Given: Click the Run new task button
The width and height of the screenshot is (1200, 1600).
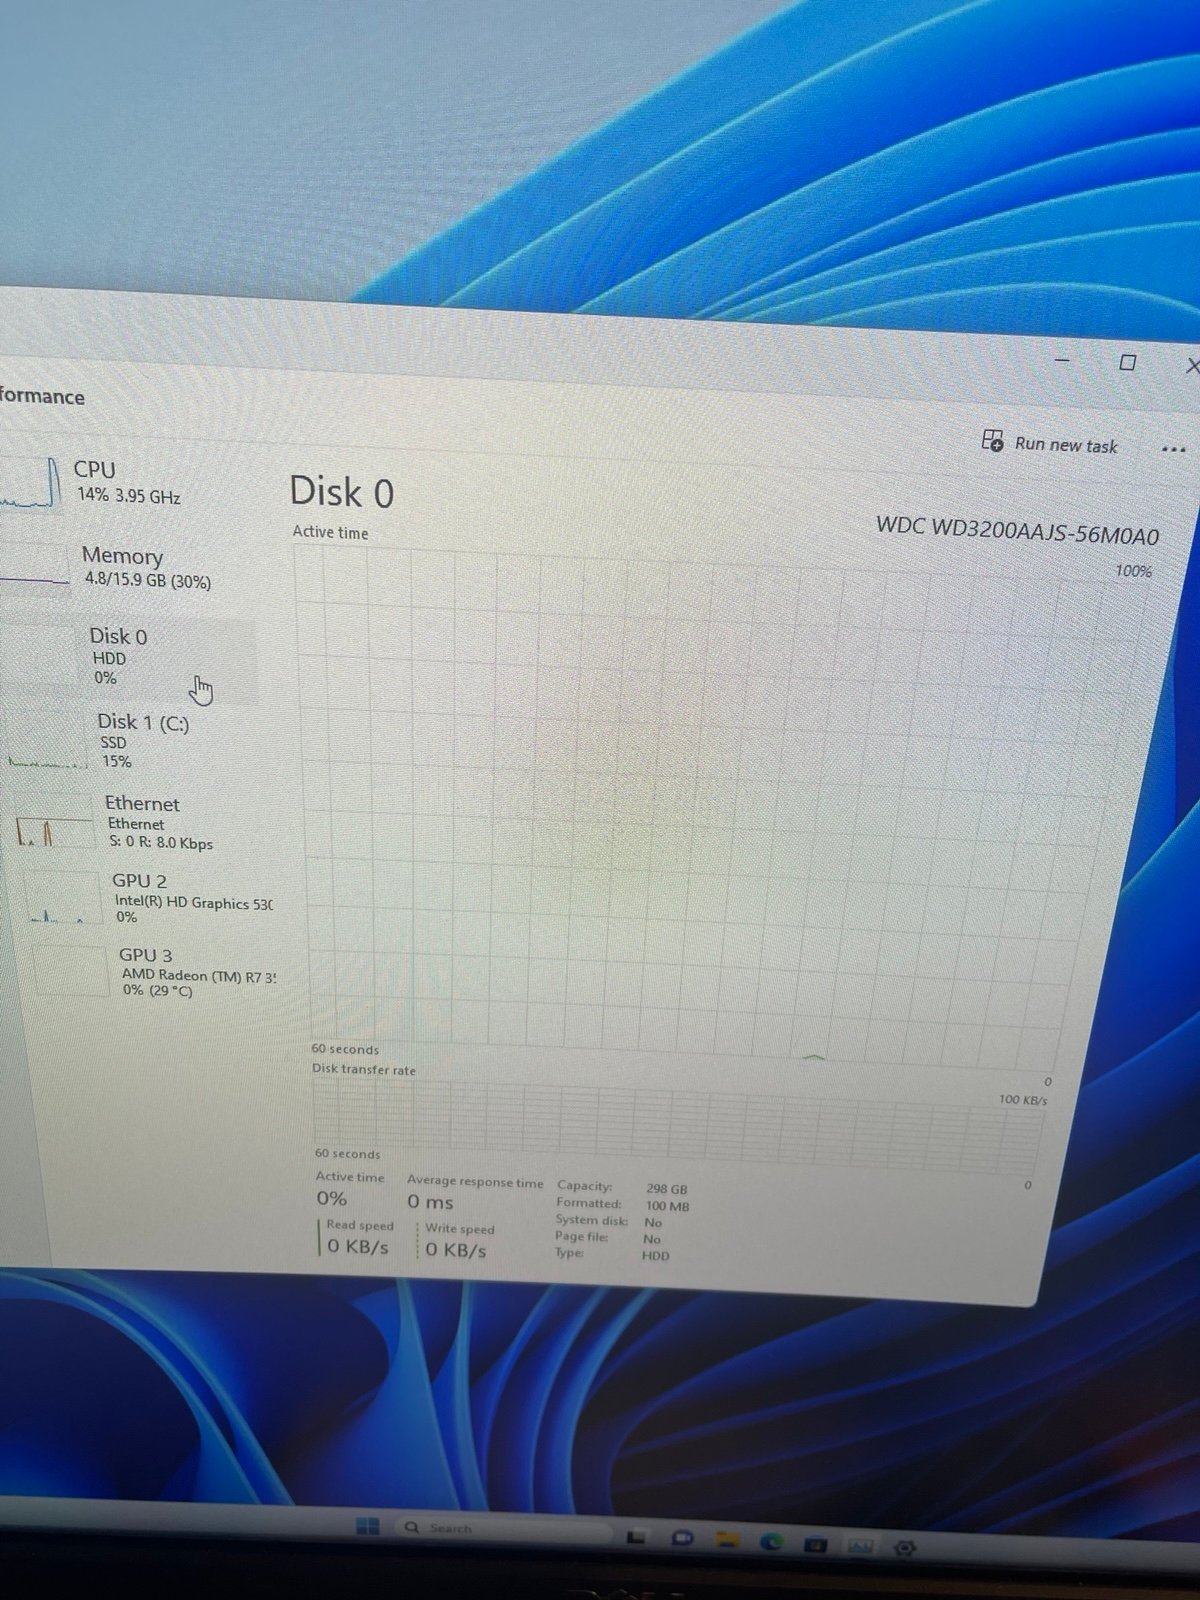Looking at the screenshot, I should coord(1050,443).
